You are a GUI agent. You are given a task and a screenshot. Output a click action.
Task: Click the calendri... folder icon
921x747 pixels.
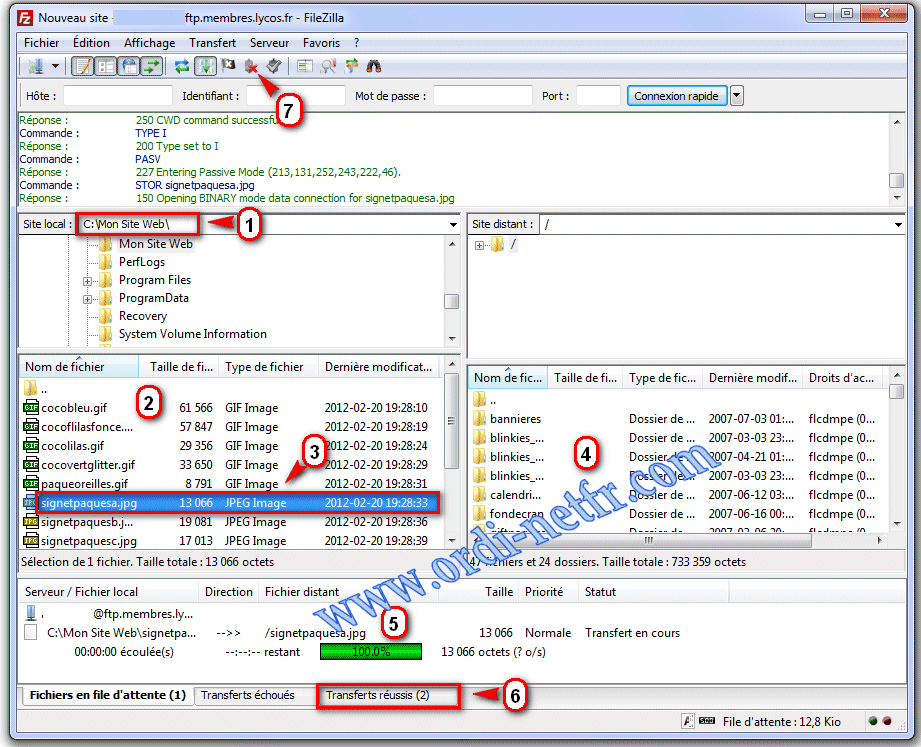[x=480, y=494]
